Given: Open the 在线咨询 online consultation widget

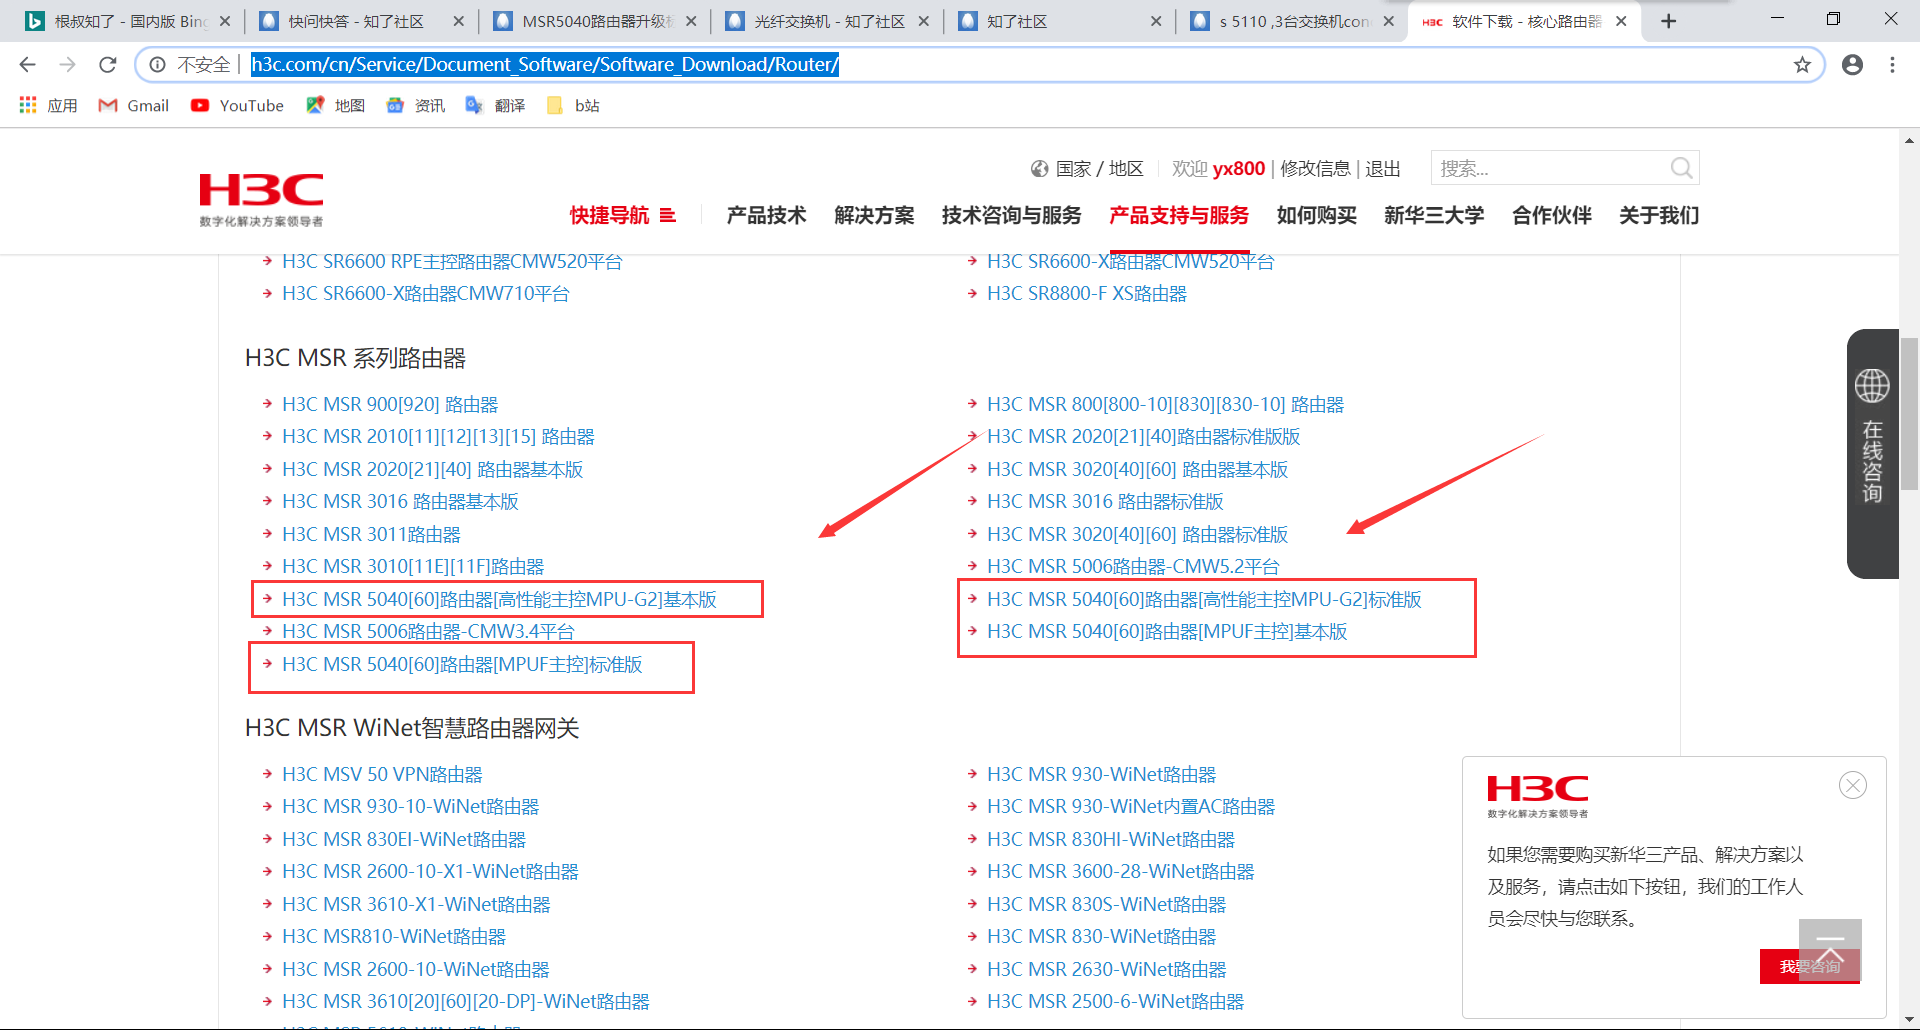Looking at the screenshot, I should click(x=1872, y=453).
